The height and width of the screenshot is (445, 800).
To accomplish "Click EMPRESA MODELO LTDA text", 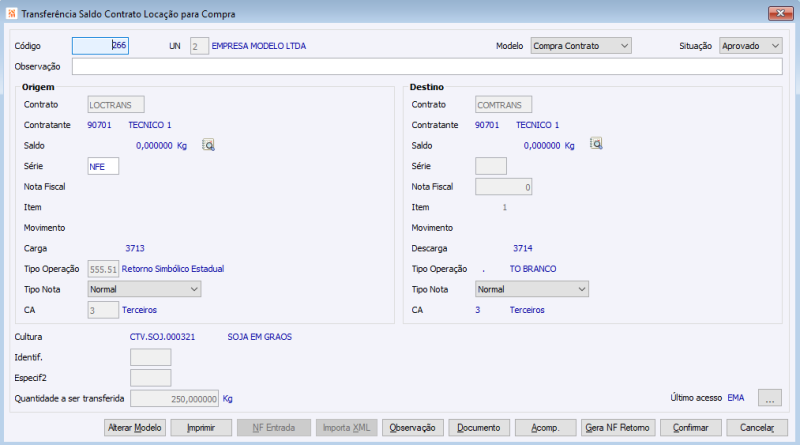I will [259, 46].
